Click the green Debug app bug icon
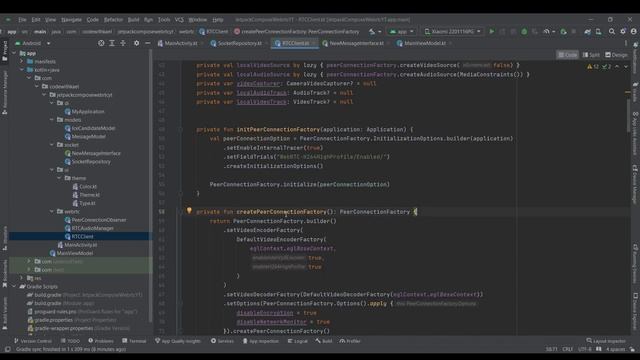The height and width of the screenshot is (360, 640). point(524,31)
